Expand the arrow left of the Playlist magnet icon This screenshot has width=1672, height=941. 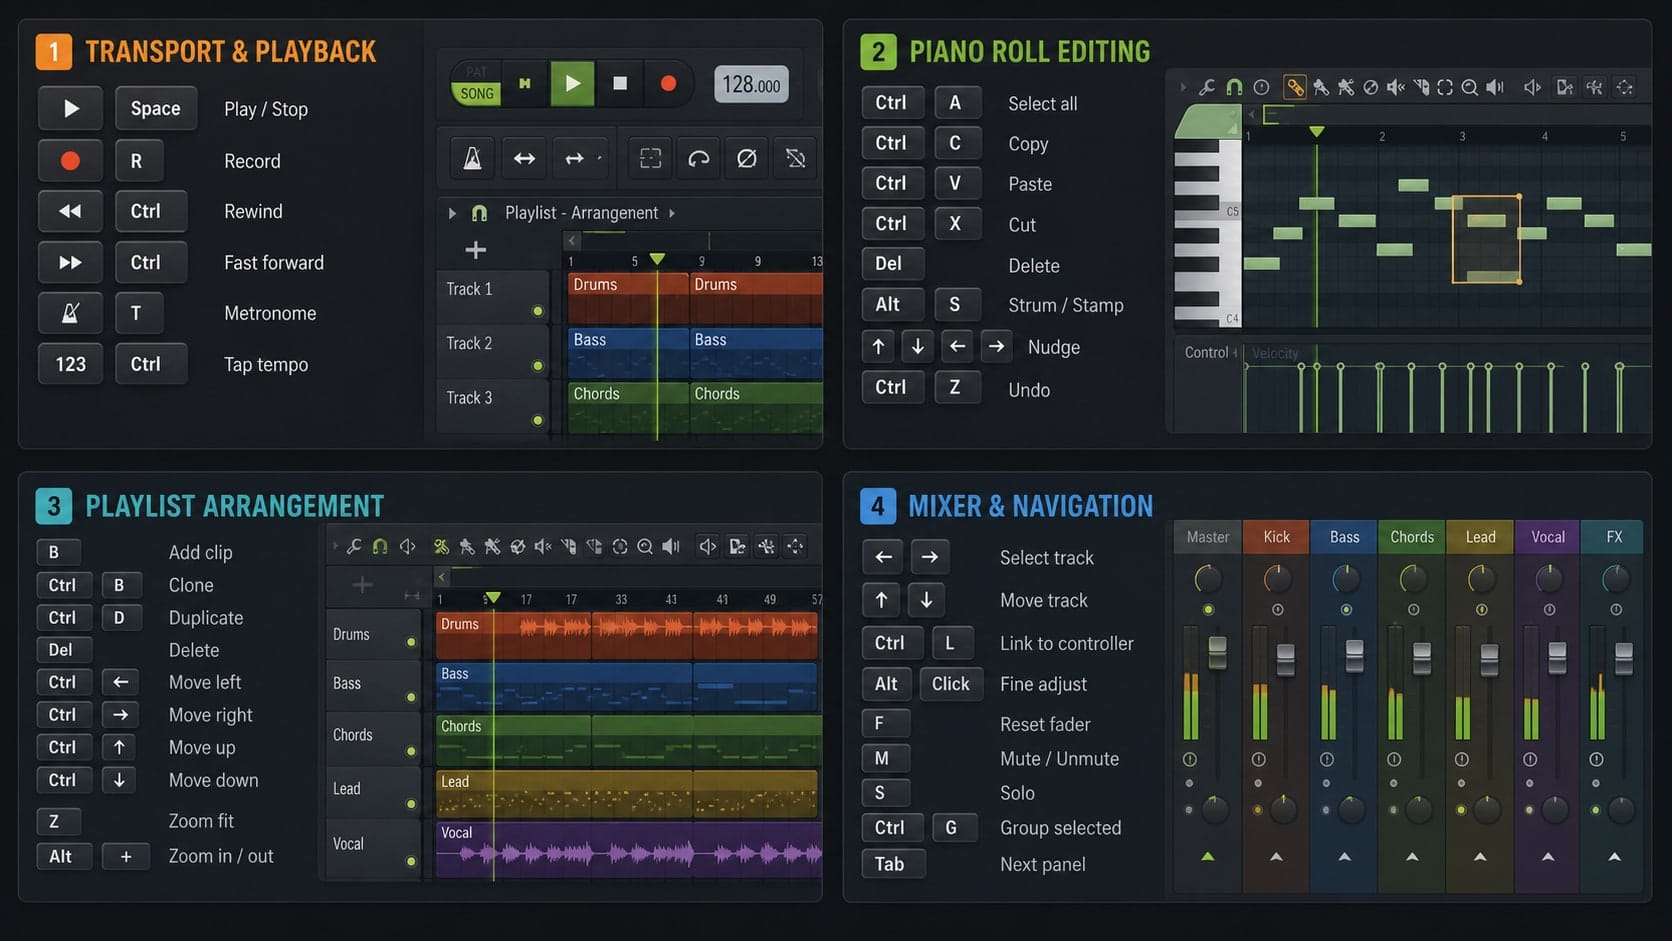[x=452, y=213]
